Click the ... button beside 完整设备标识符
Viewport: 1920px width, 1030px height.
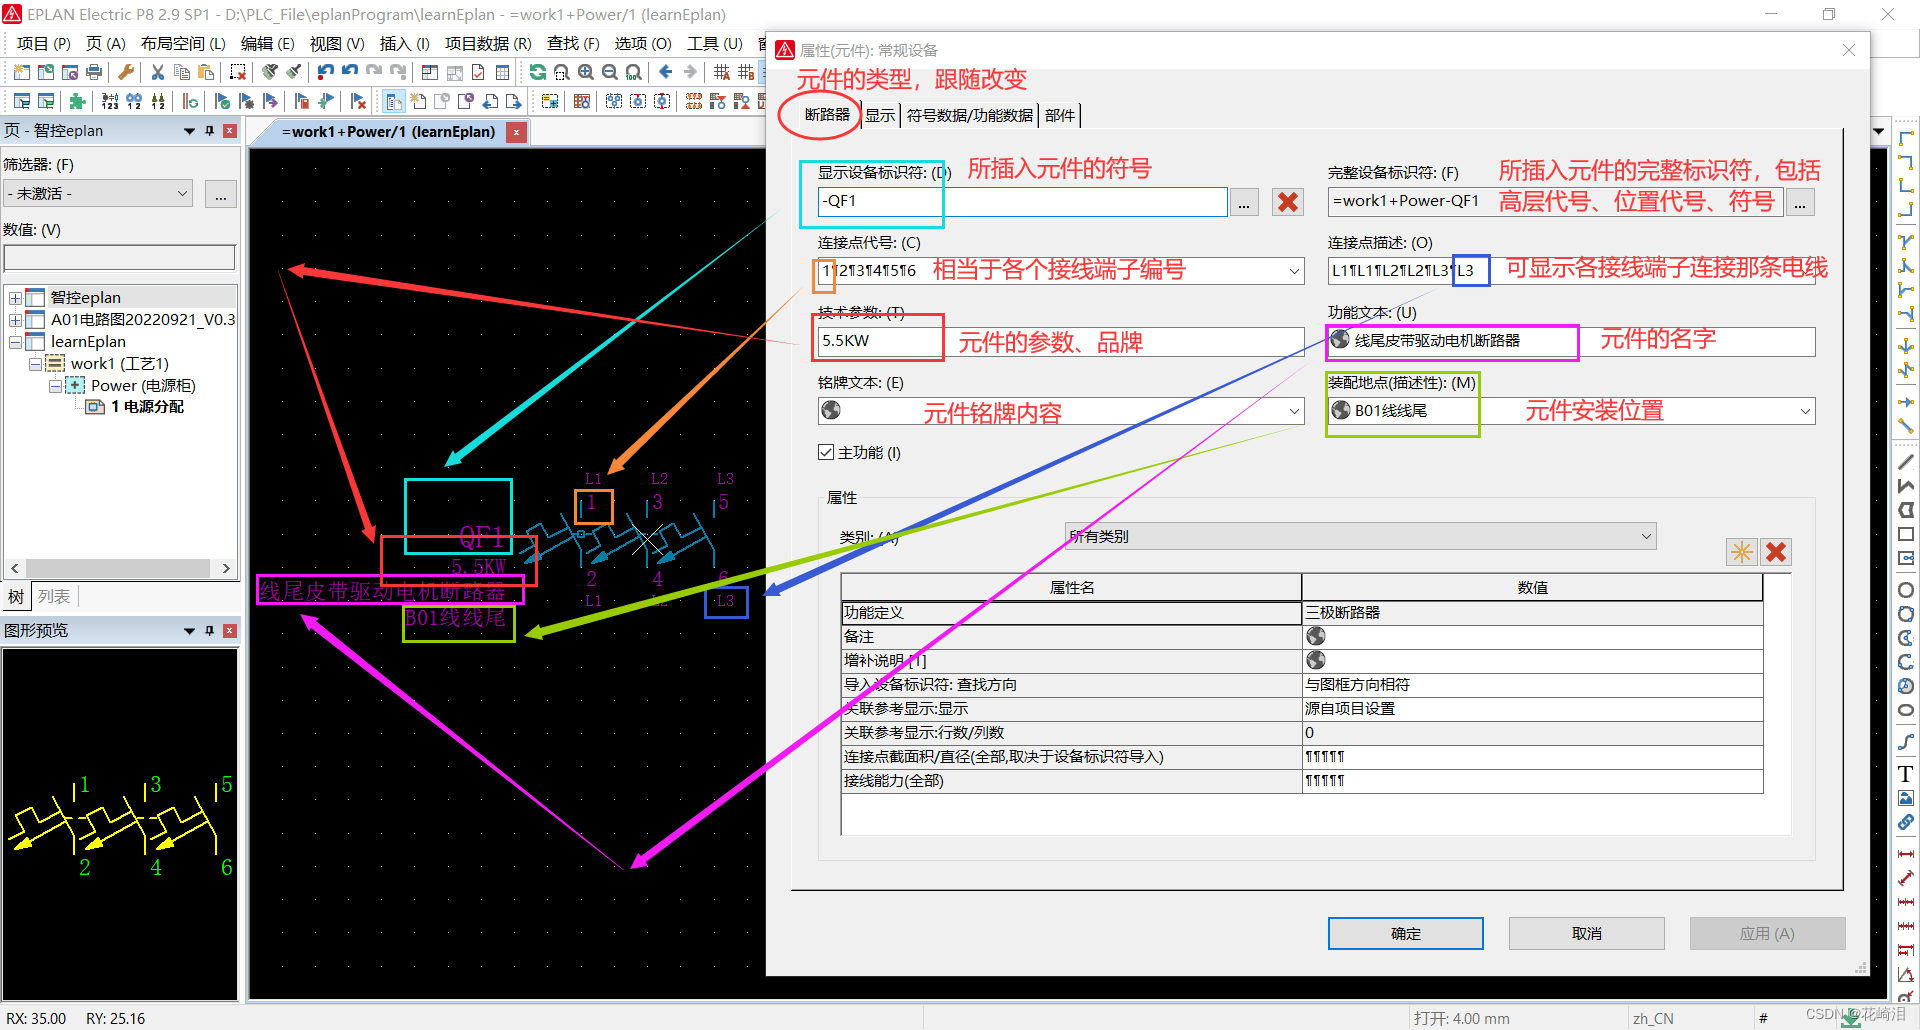(1800, 202)
